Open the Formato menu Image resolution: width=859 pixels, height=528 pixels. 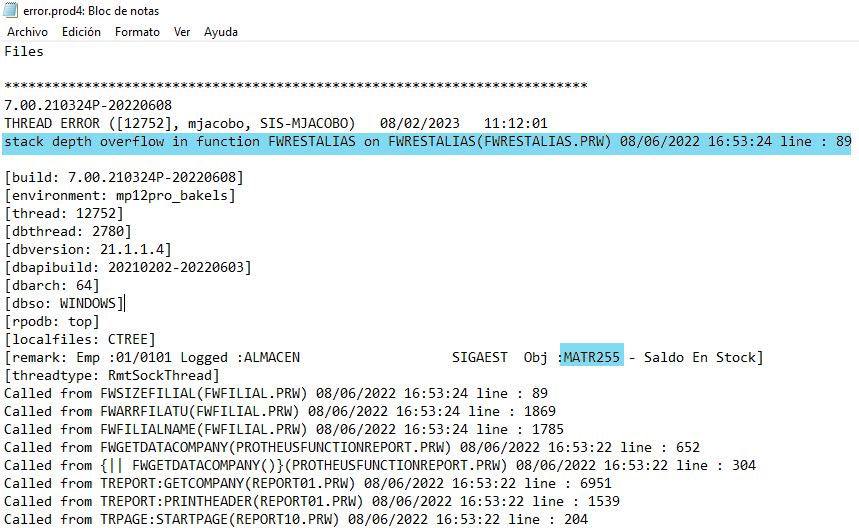[137, 32]
